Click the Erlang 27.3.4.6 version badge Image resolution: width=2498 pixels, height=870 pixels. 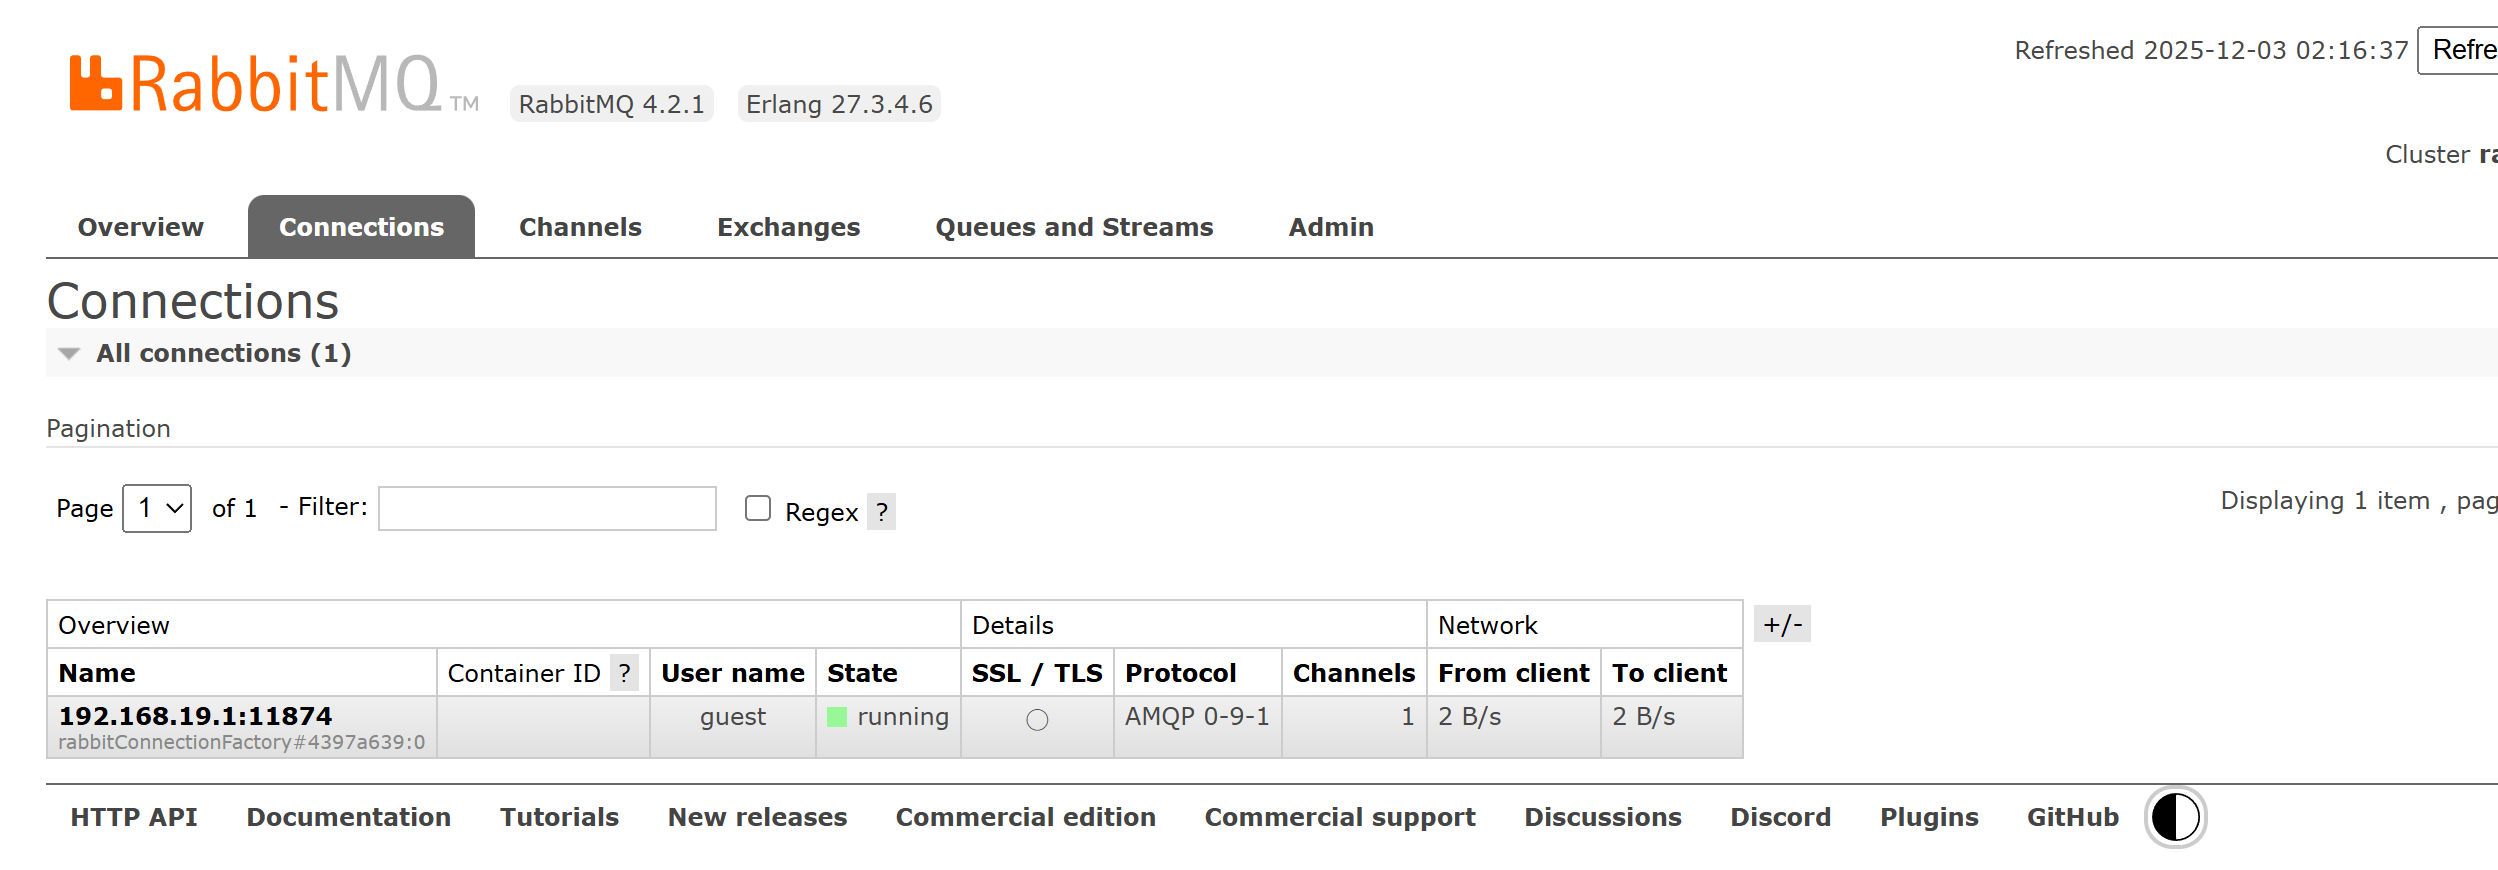[839, 104]
